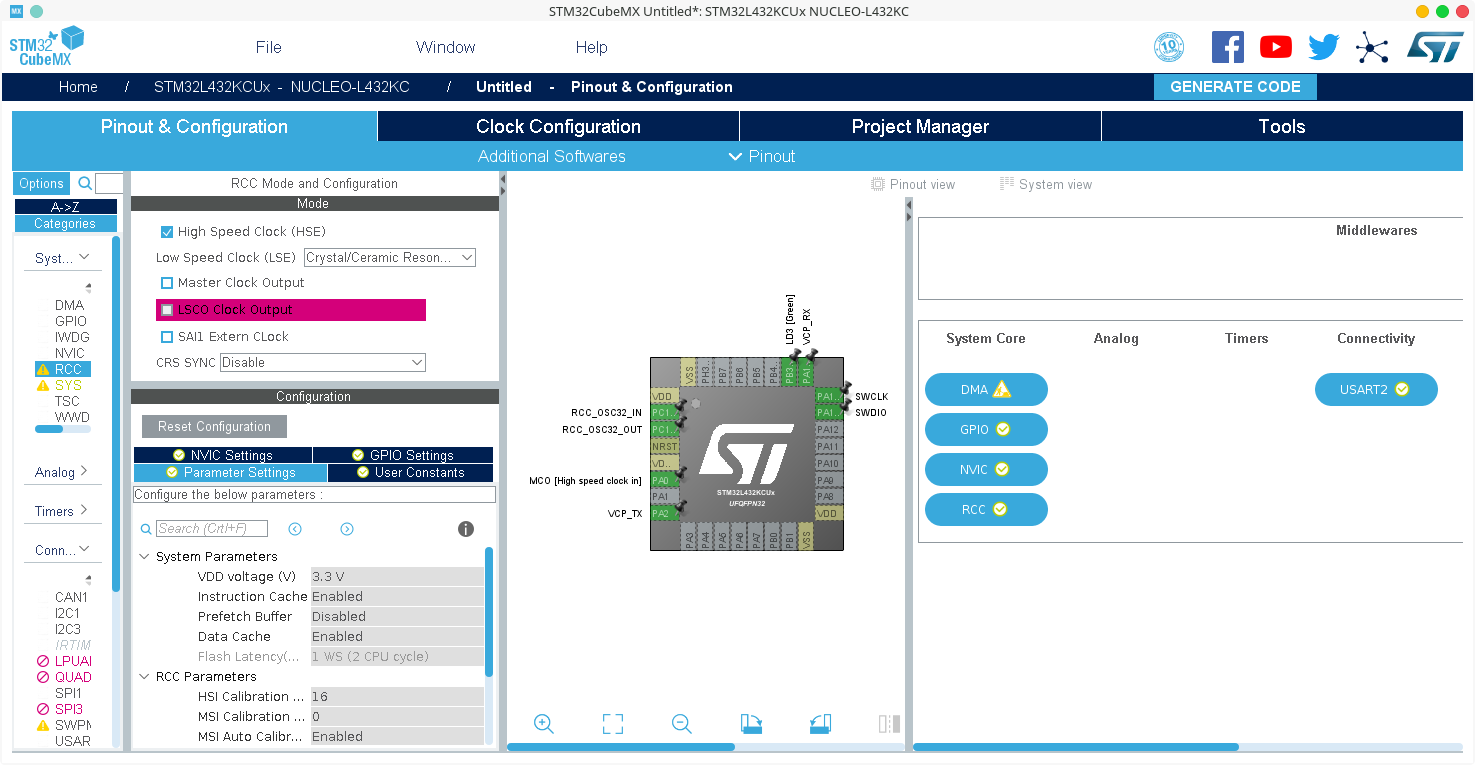Switch to the Clock Configuration tab
This screenshot has width=1475, height=765.
tap(558, 127)
